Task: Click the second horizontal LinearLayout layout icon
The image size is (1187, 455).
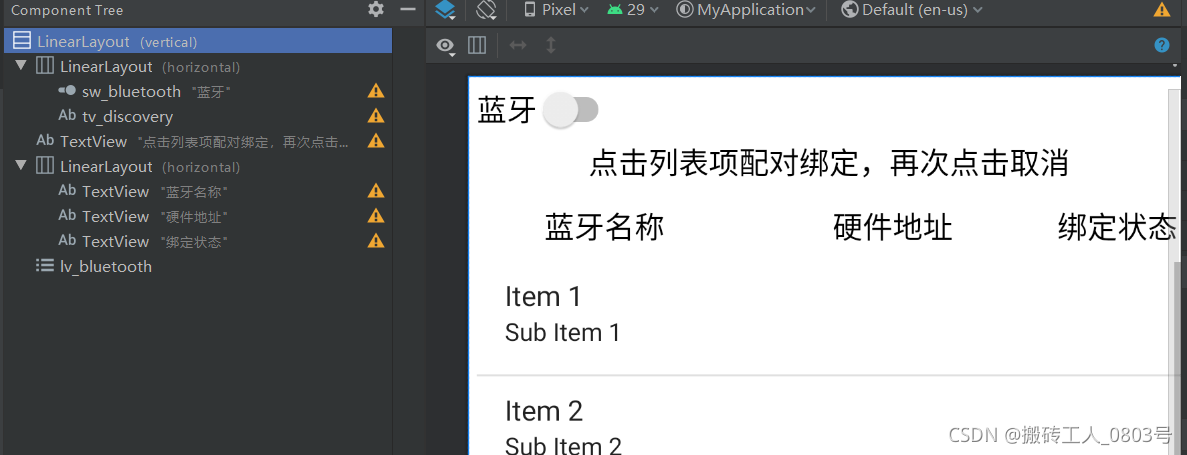Action: (x=45, y=165)
